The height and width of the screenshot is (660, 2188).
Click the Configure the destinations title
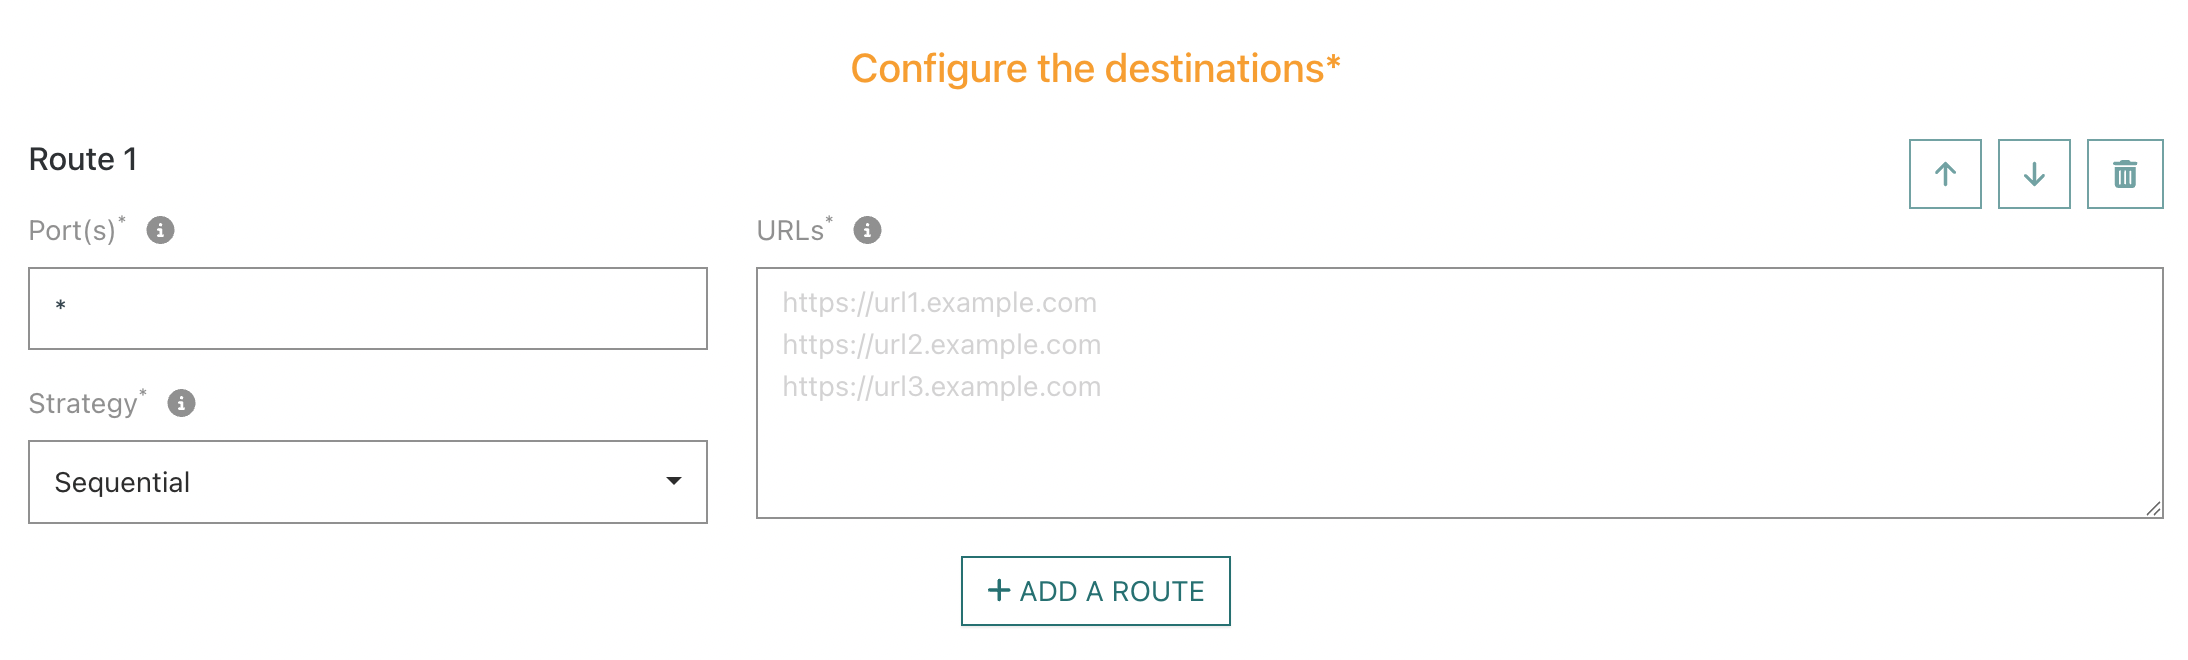[1095, 69]
